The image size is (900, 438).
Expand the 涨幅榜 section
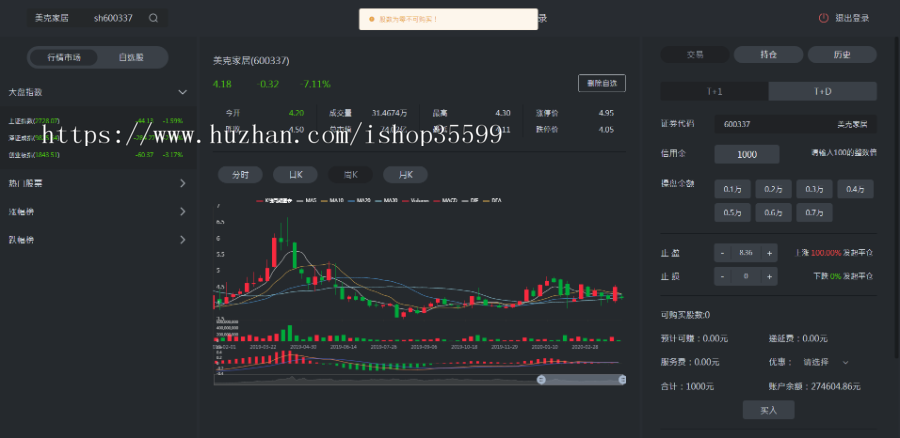98,211
